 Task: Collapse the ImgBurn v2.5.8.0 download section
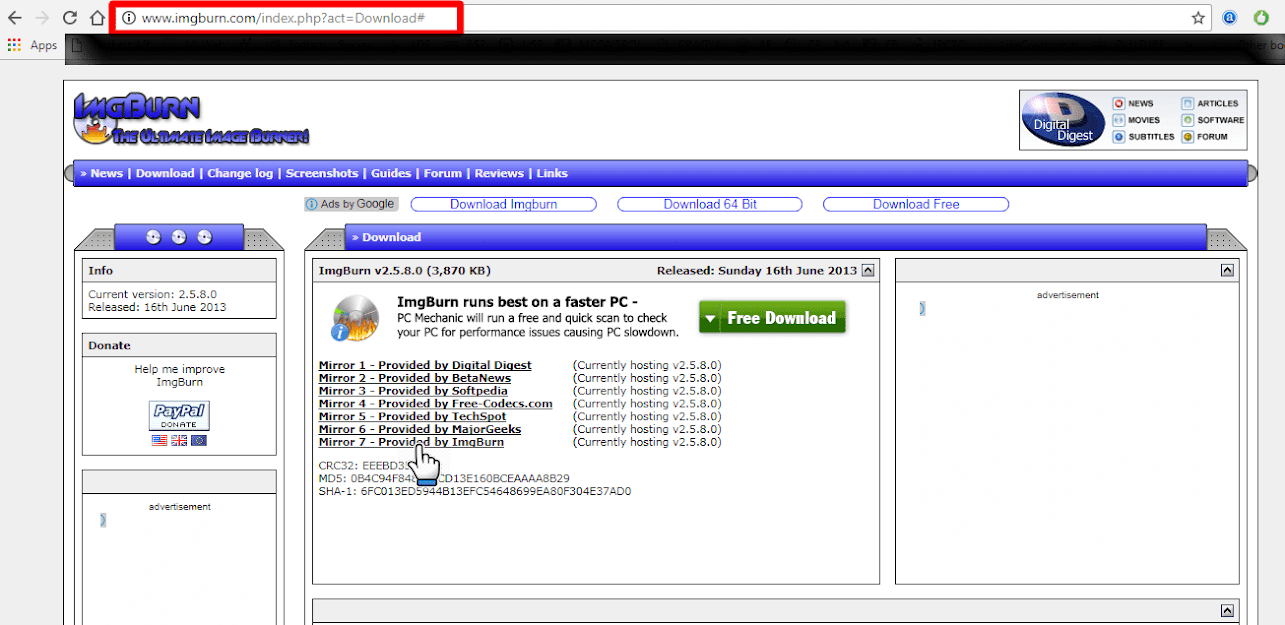point(867,270)
